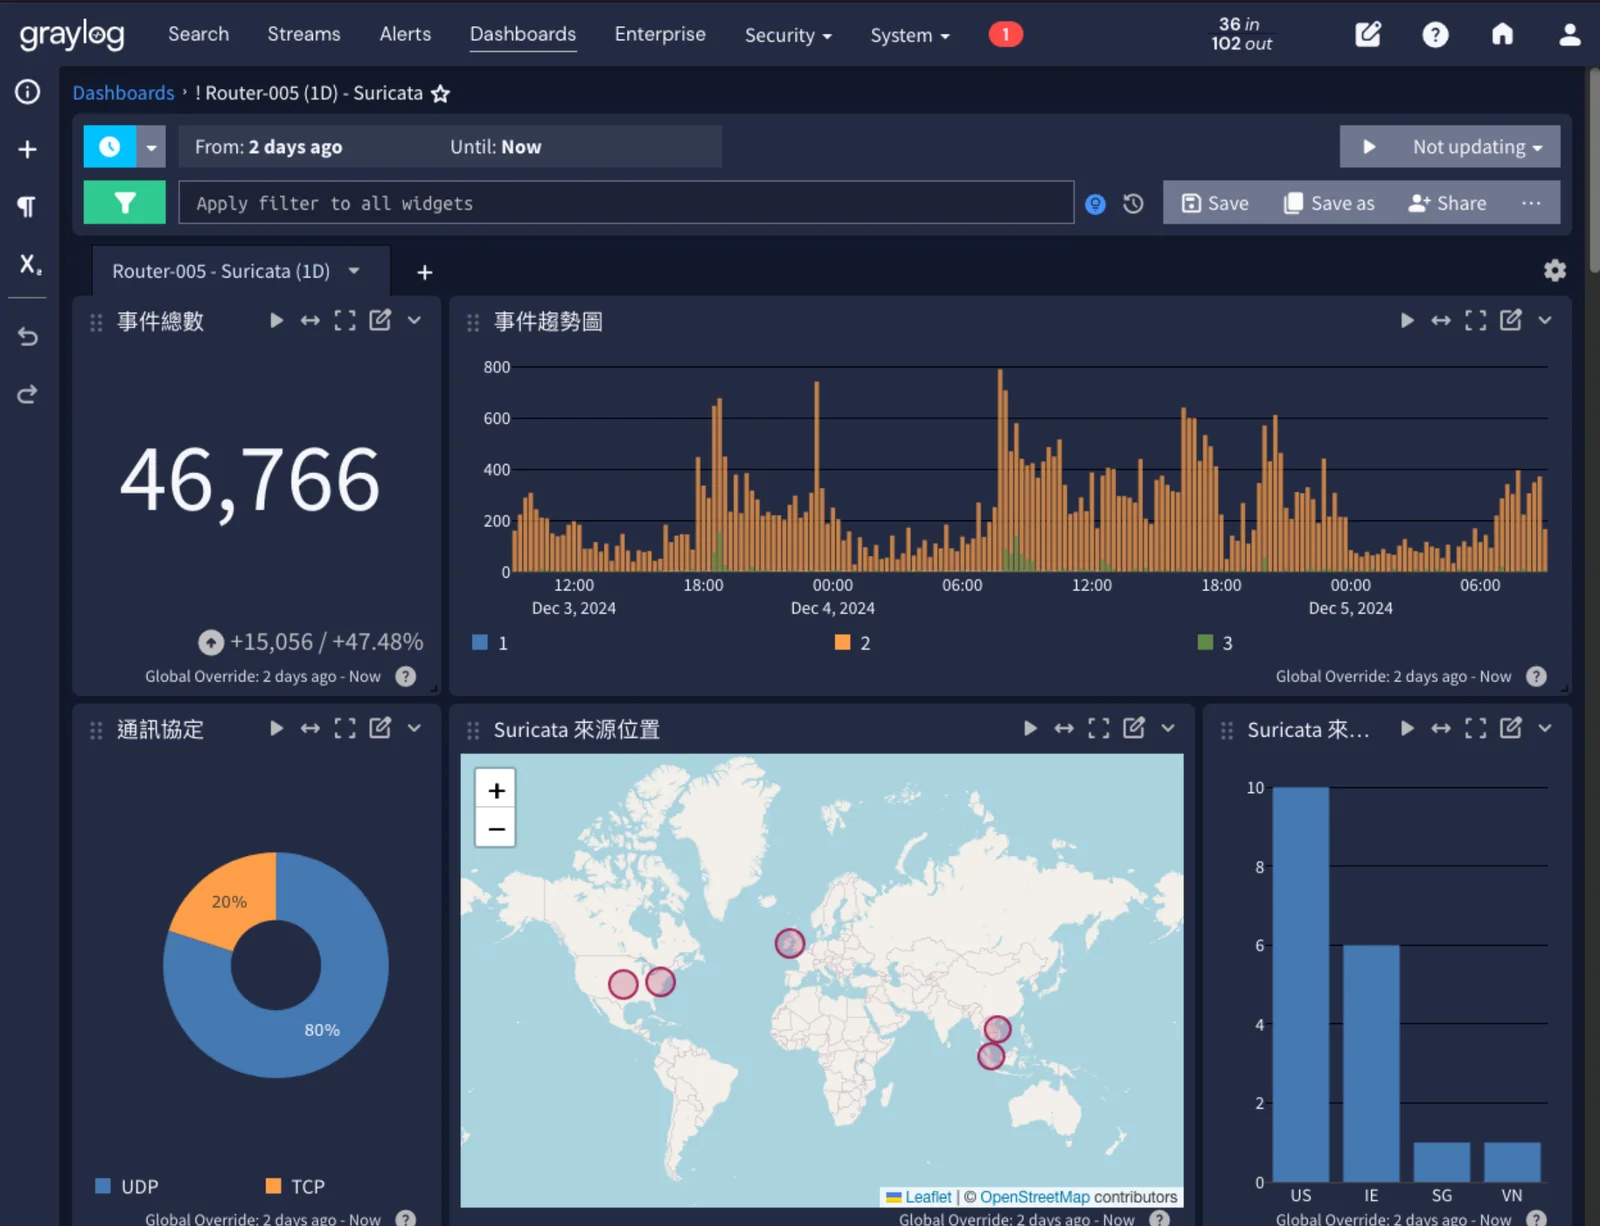1600x1226 pixels.
Task: Toggle UDP in pie legend
Action: tap(127, 1186)
